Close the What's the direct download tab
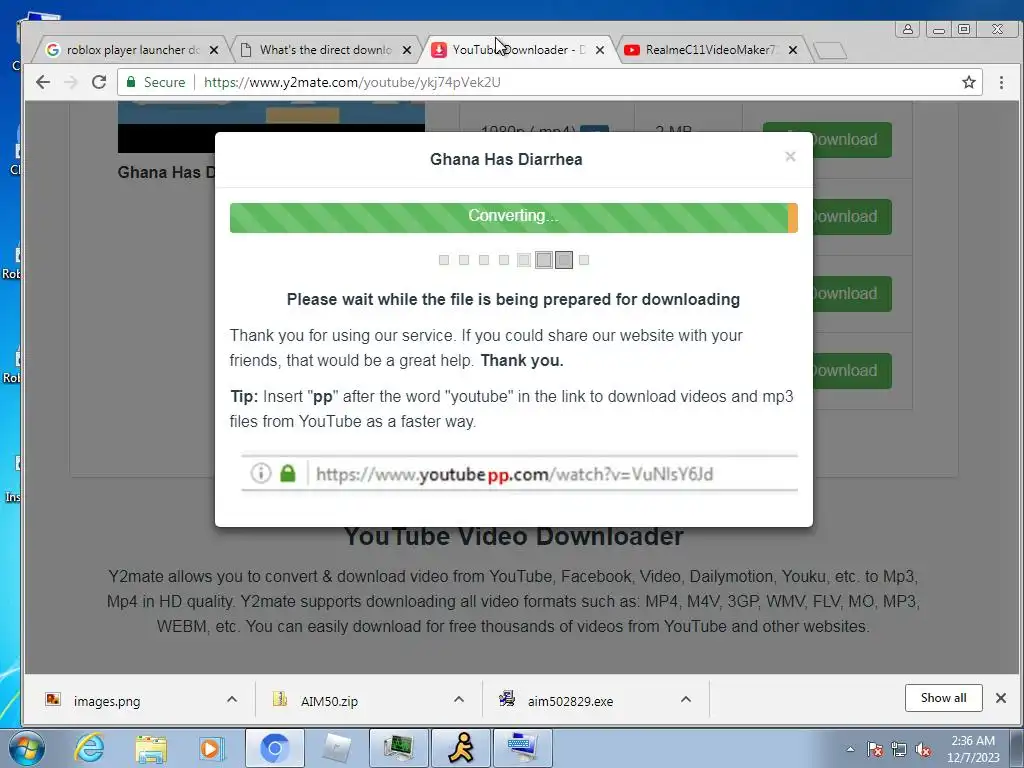This screenshot has width=1024, height=768. (407, 50)
